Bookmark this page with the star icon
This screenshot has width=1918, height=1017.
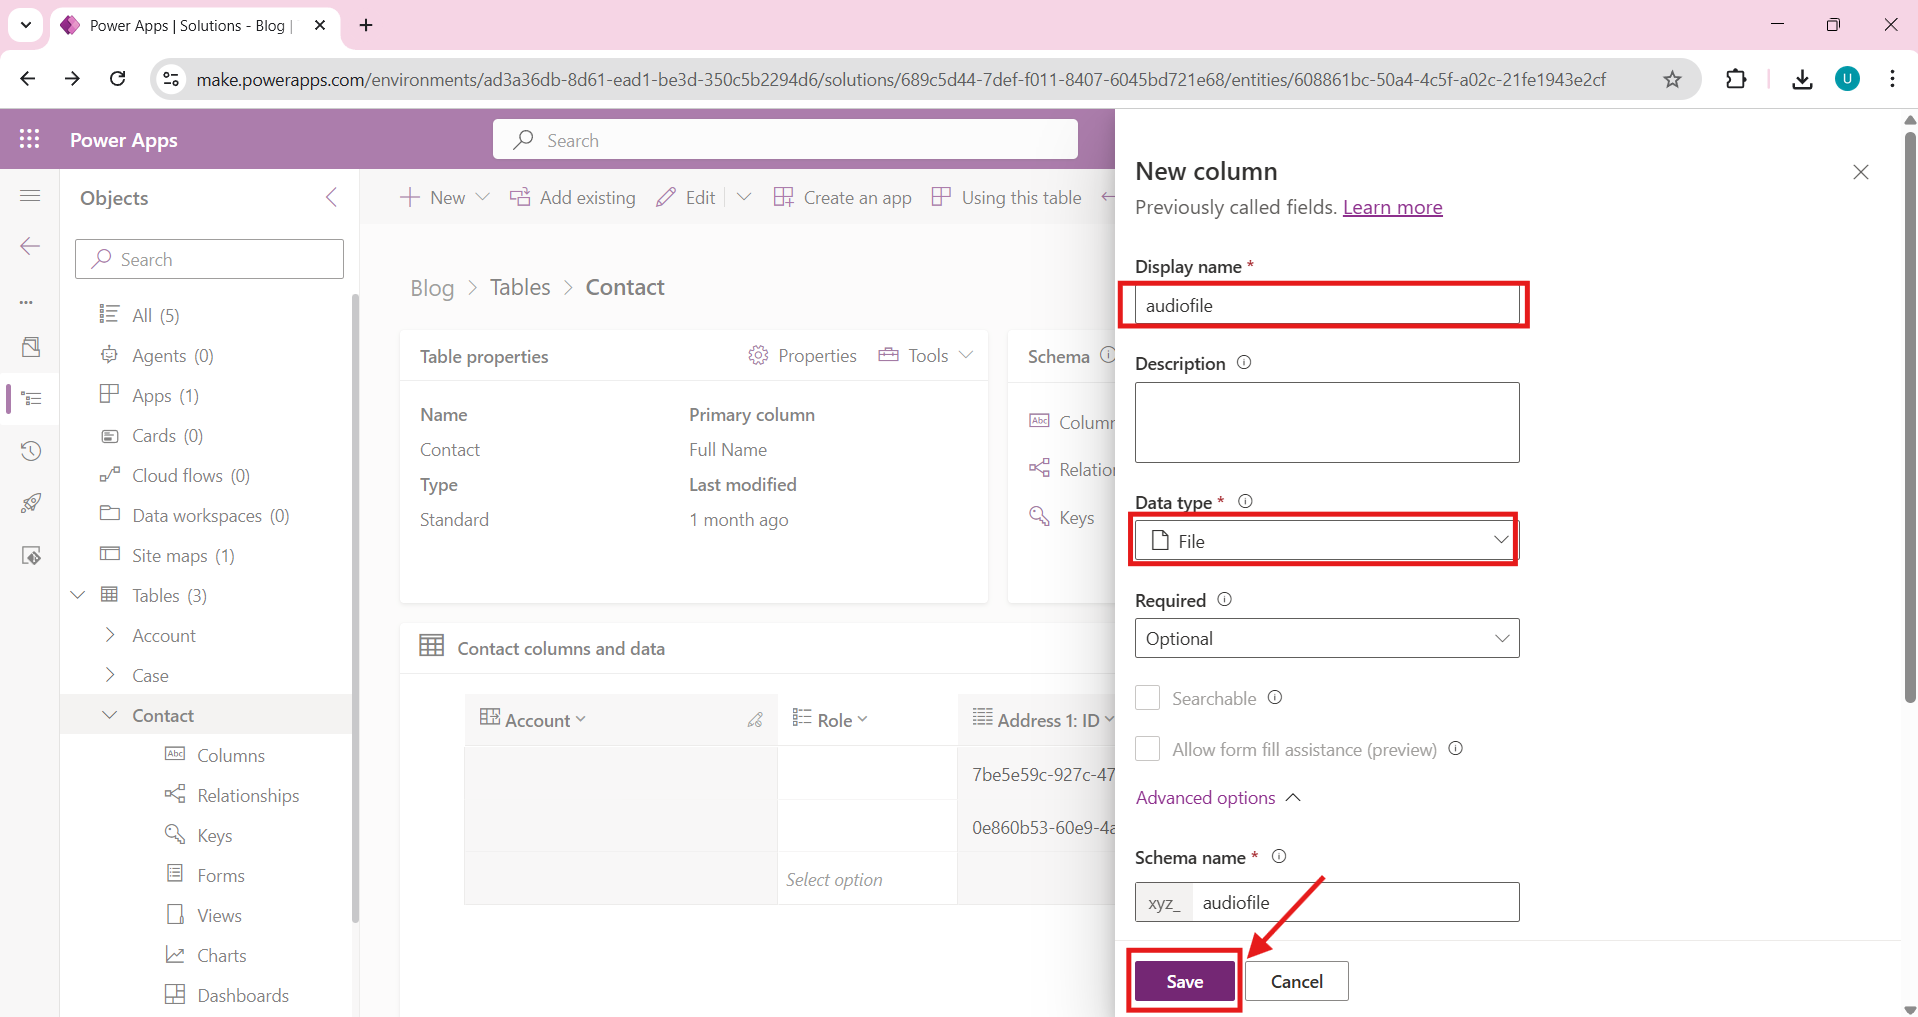click(1672, 79)
